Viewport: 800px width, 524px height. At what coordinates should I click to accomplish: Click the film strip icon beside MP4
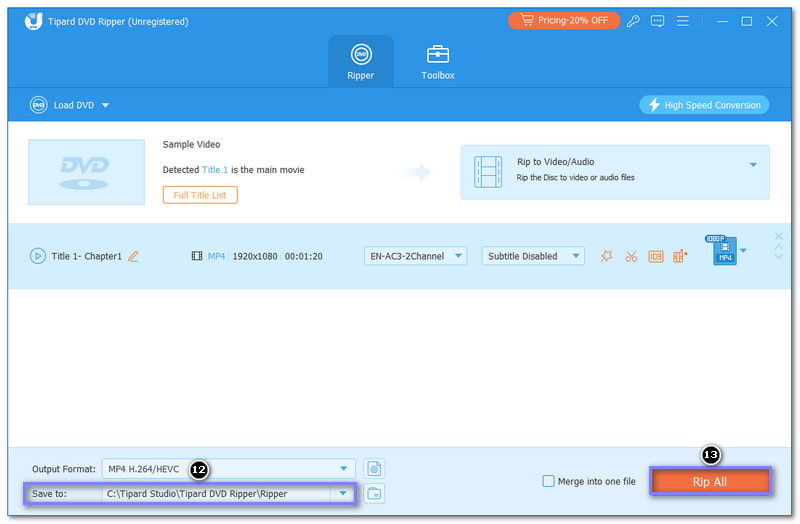(x=196, y=256)
